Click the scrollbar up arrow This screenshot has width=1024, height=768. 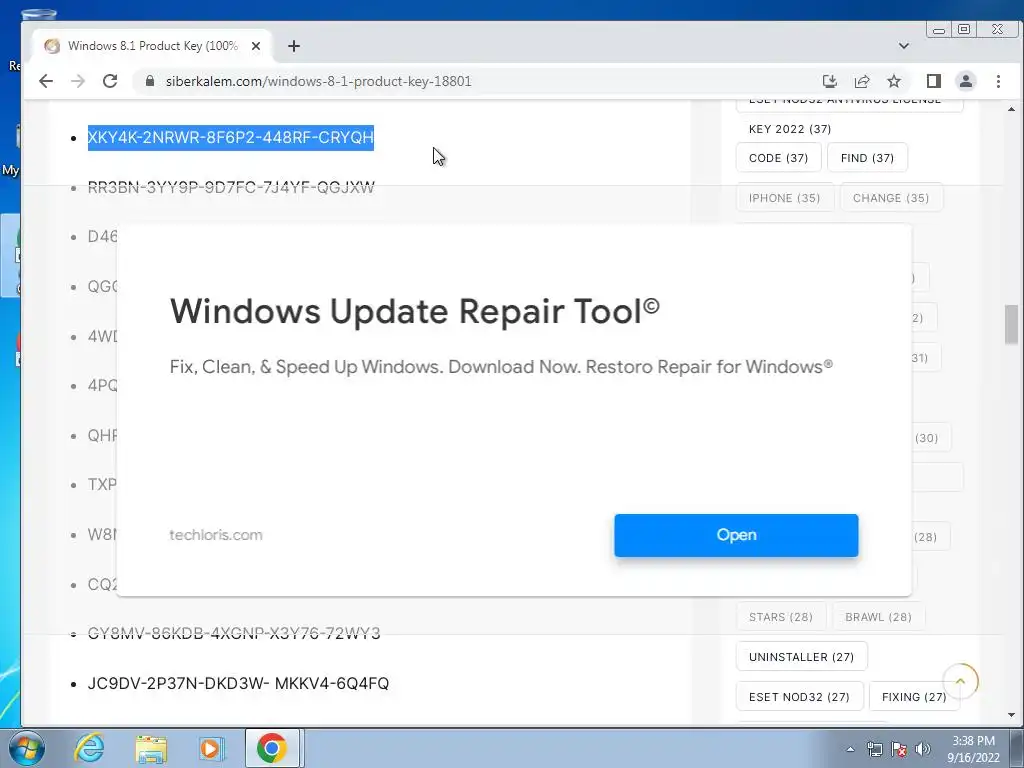1012,108
